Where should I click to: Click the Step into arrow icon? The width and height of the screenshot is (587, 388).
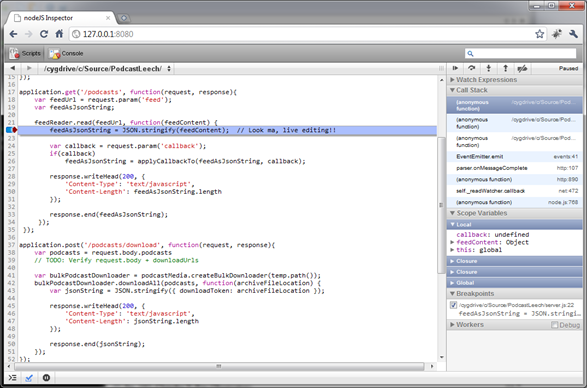pyautogui.click(x=489, y=68)
